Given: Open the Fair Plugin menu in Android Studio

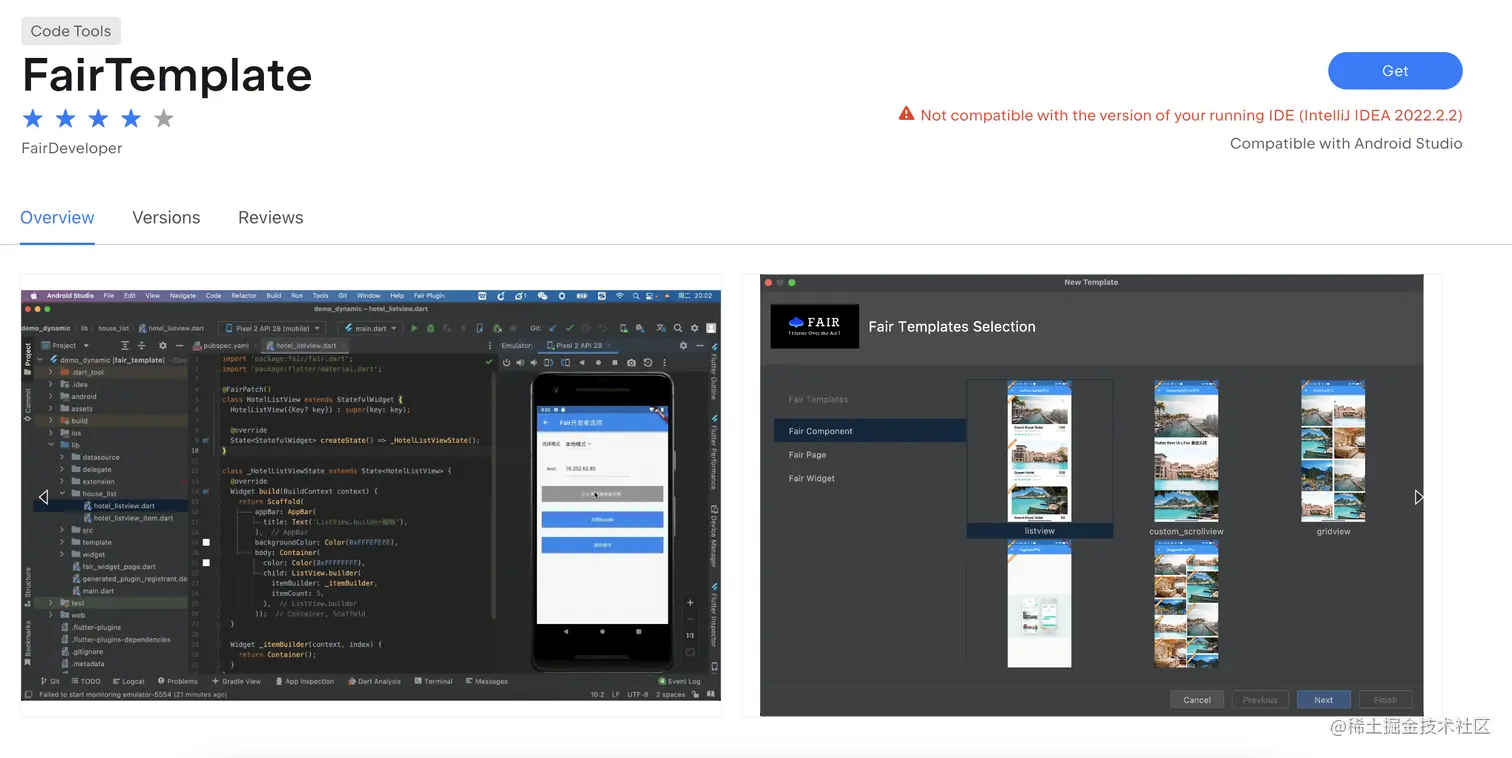Looking at the screenshot, I should pos(429,296).
